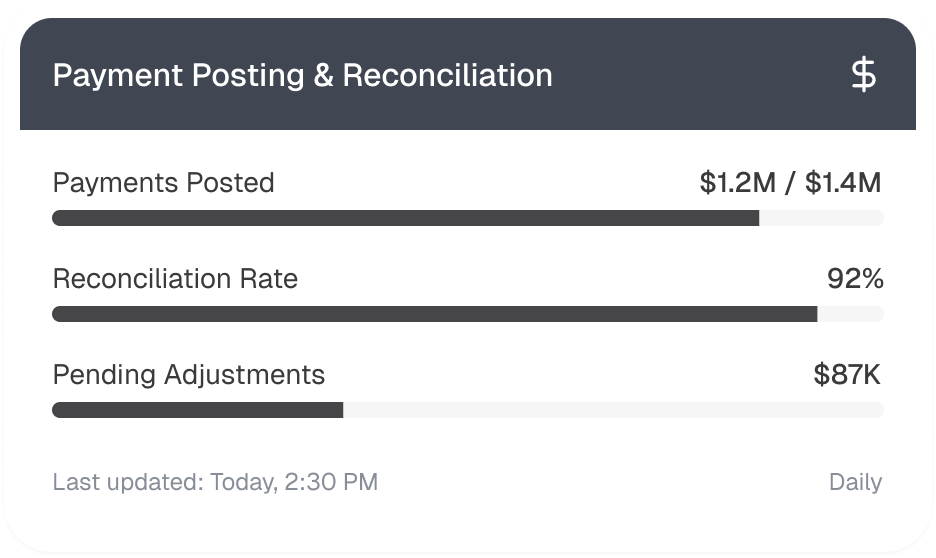Image resolution: width=936 pixels, height=558 pixels.
Task: Select the Pending Adjustments label
Action: 188,375
